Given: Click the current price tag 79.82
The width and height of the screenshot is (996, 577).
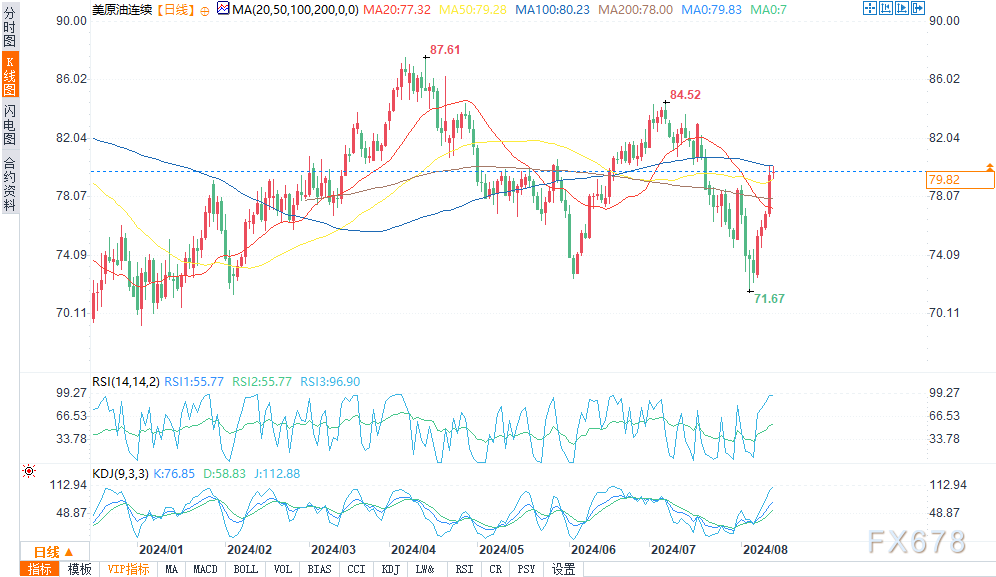Looking at the screenshot, I should (960, 180).
